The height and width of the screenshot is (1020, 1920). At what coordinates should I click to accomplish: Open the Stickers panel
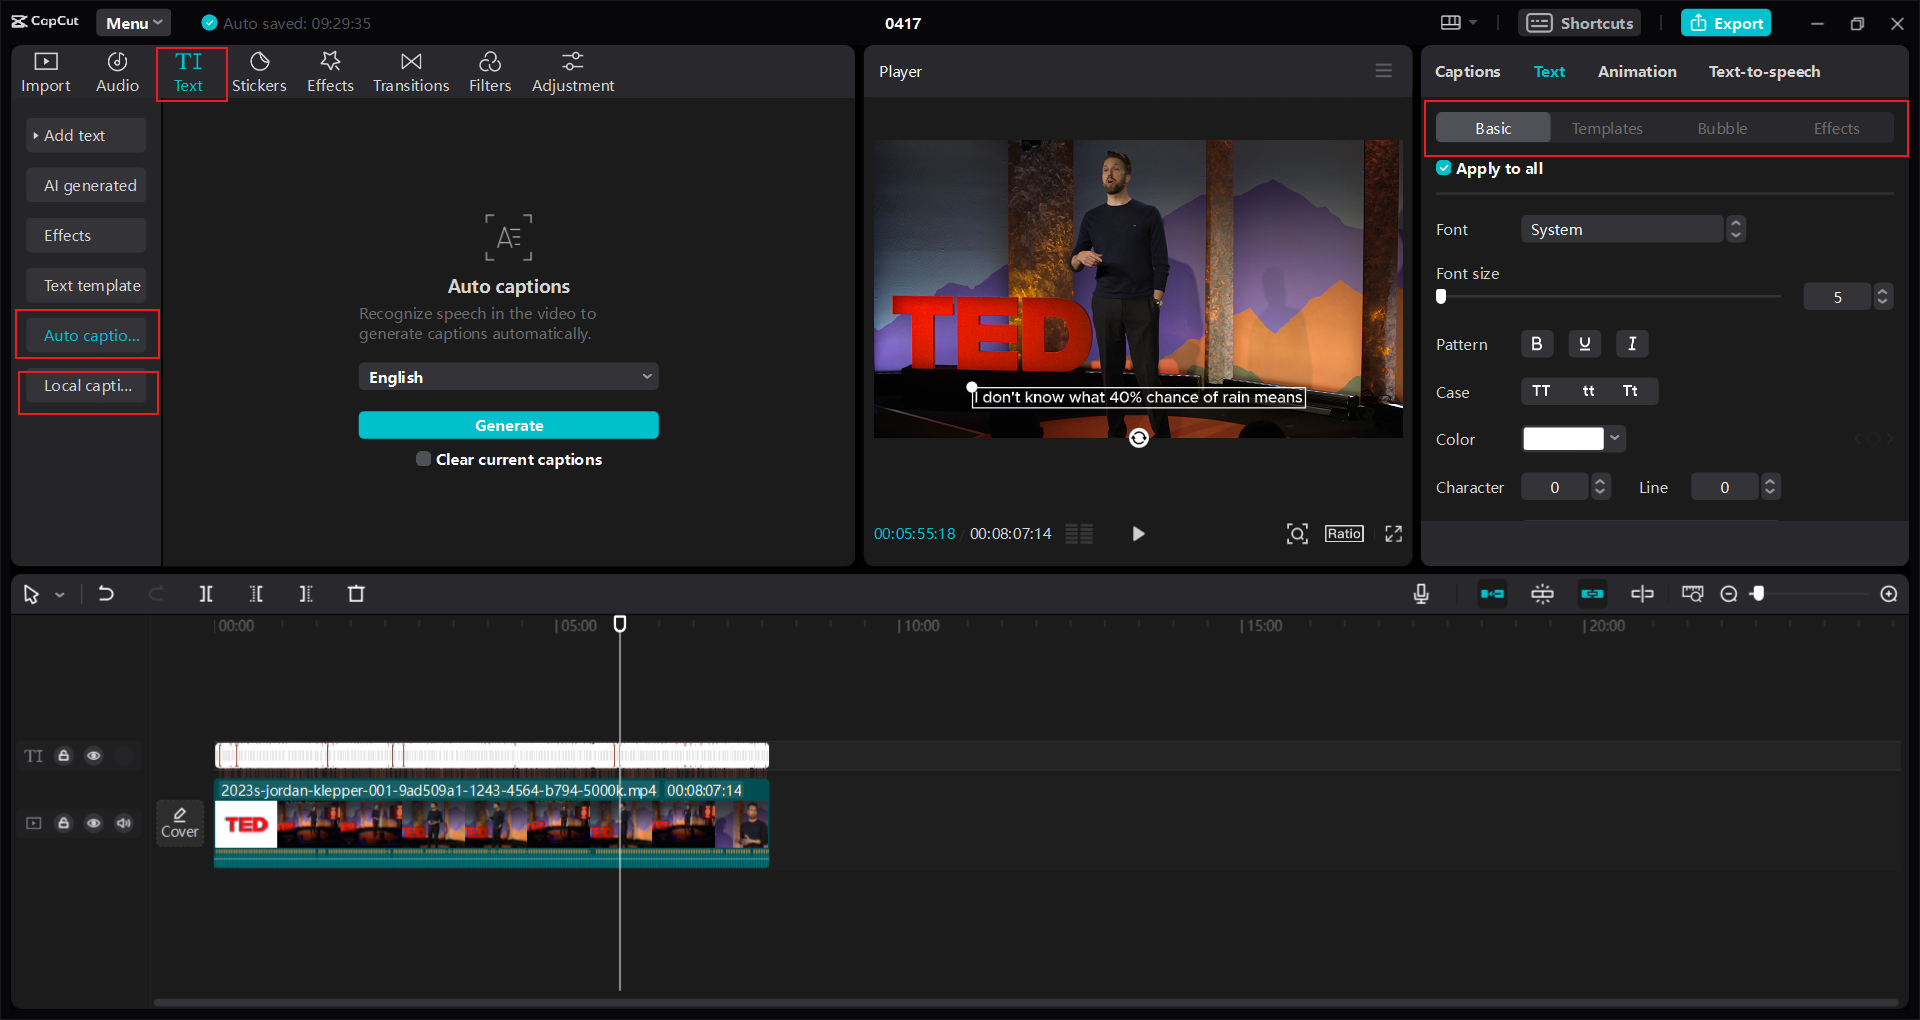pyautogui.click(x=259, y=71)
